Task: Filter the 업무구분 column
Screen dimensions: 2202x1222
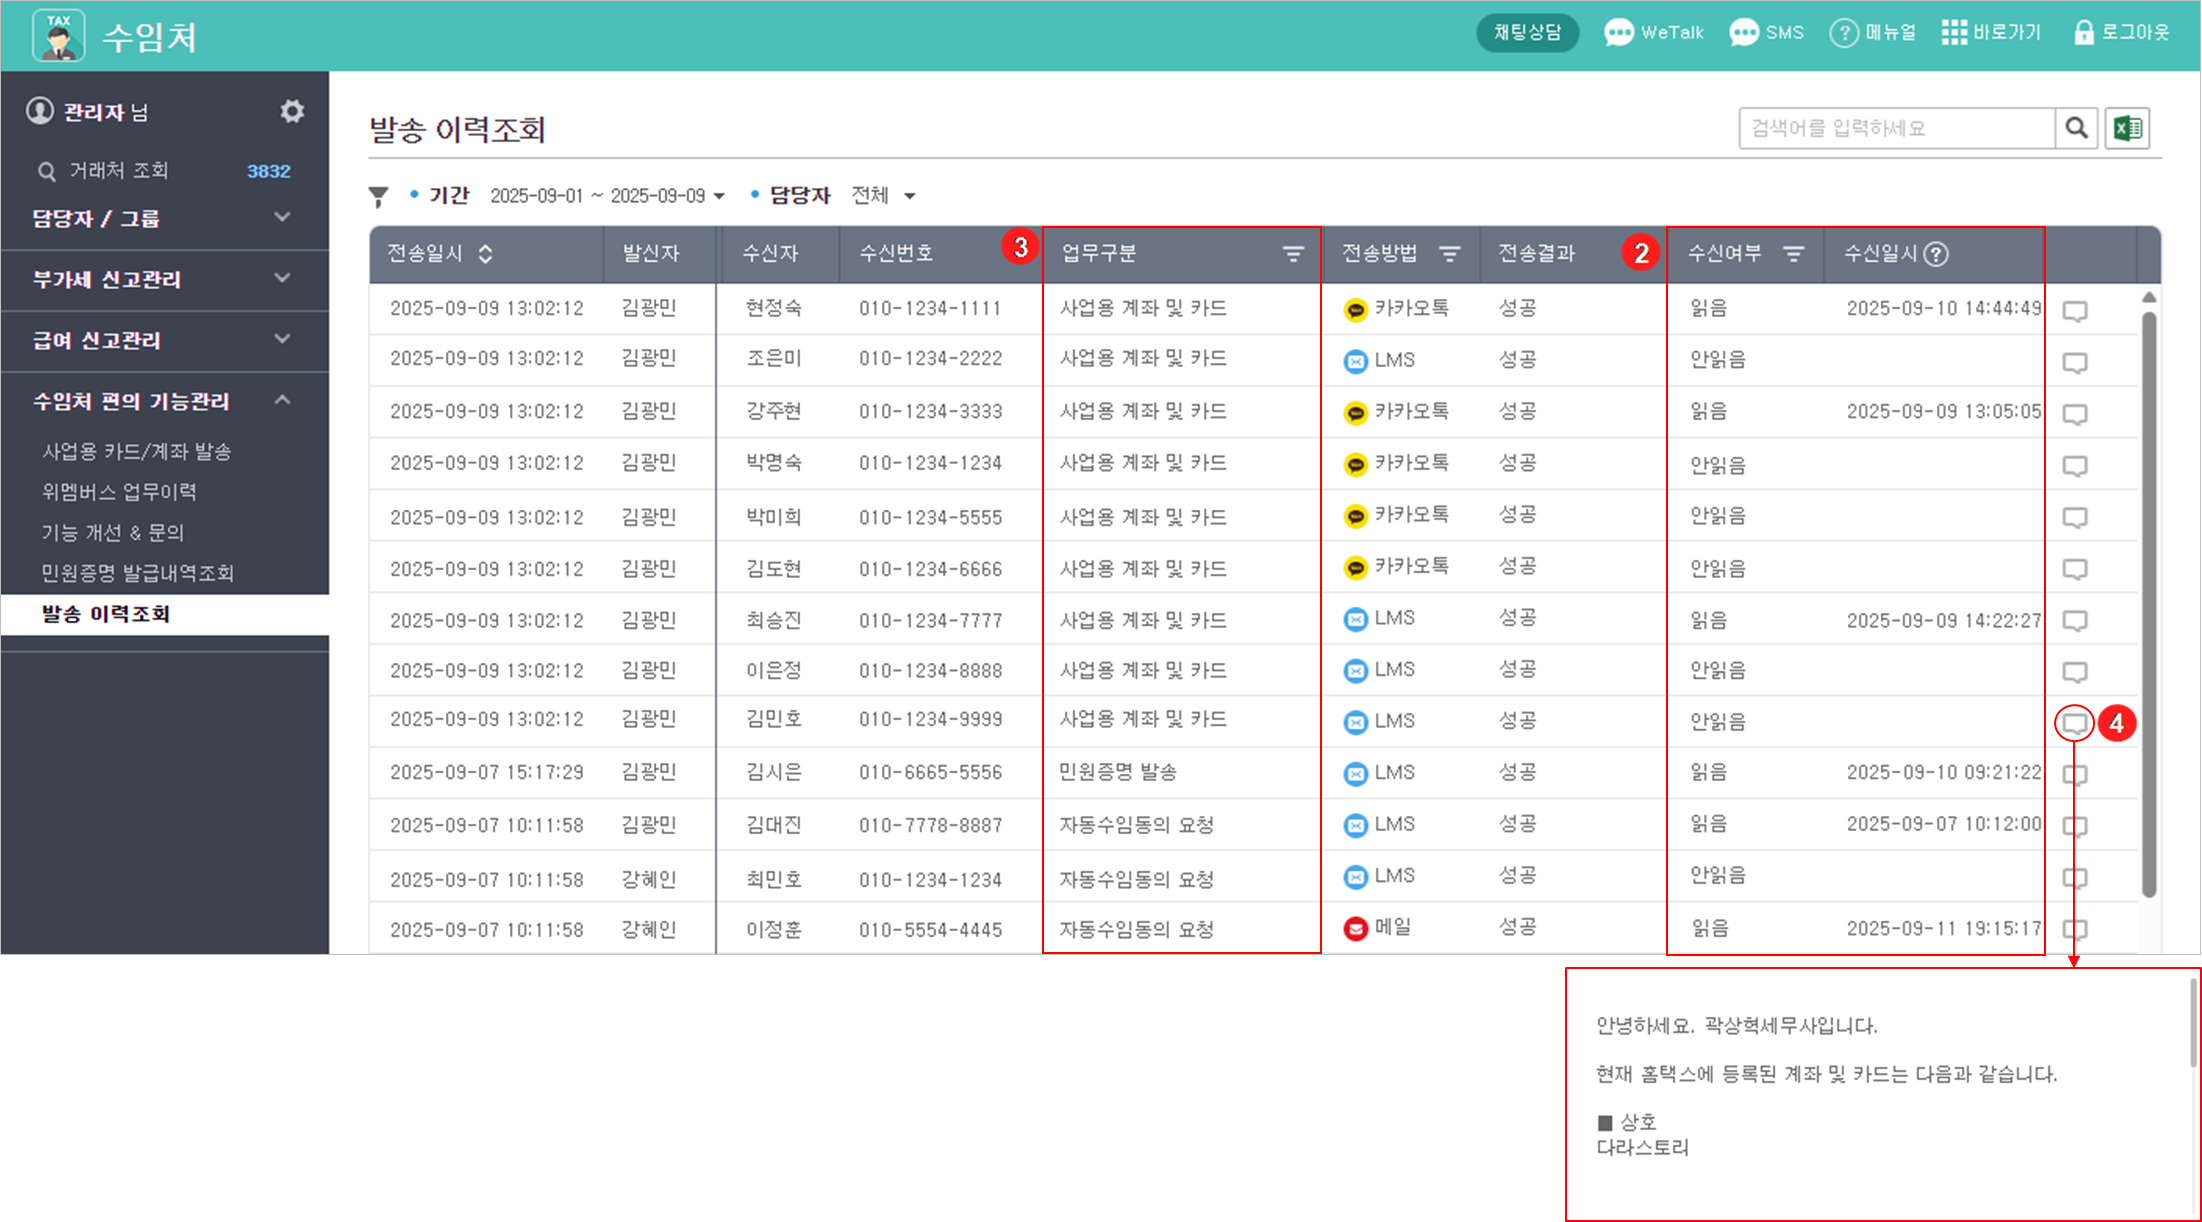Action: [x=1293, y=254]
